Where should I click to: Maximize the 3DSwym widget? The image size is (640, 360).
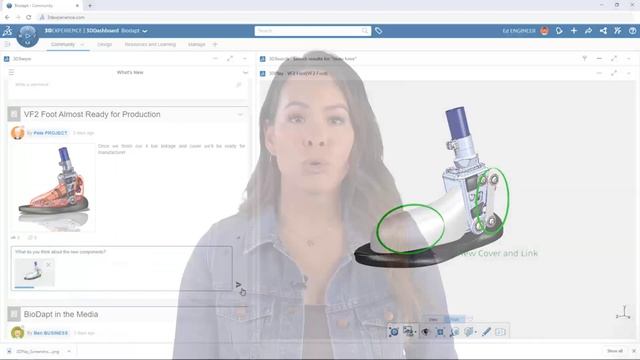(x=230, y=59)
